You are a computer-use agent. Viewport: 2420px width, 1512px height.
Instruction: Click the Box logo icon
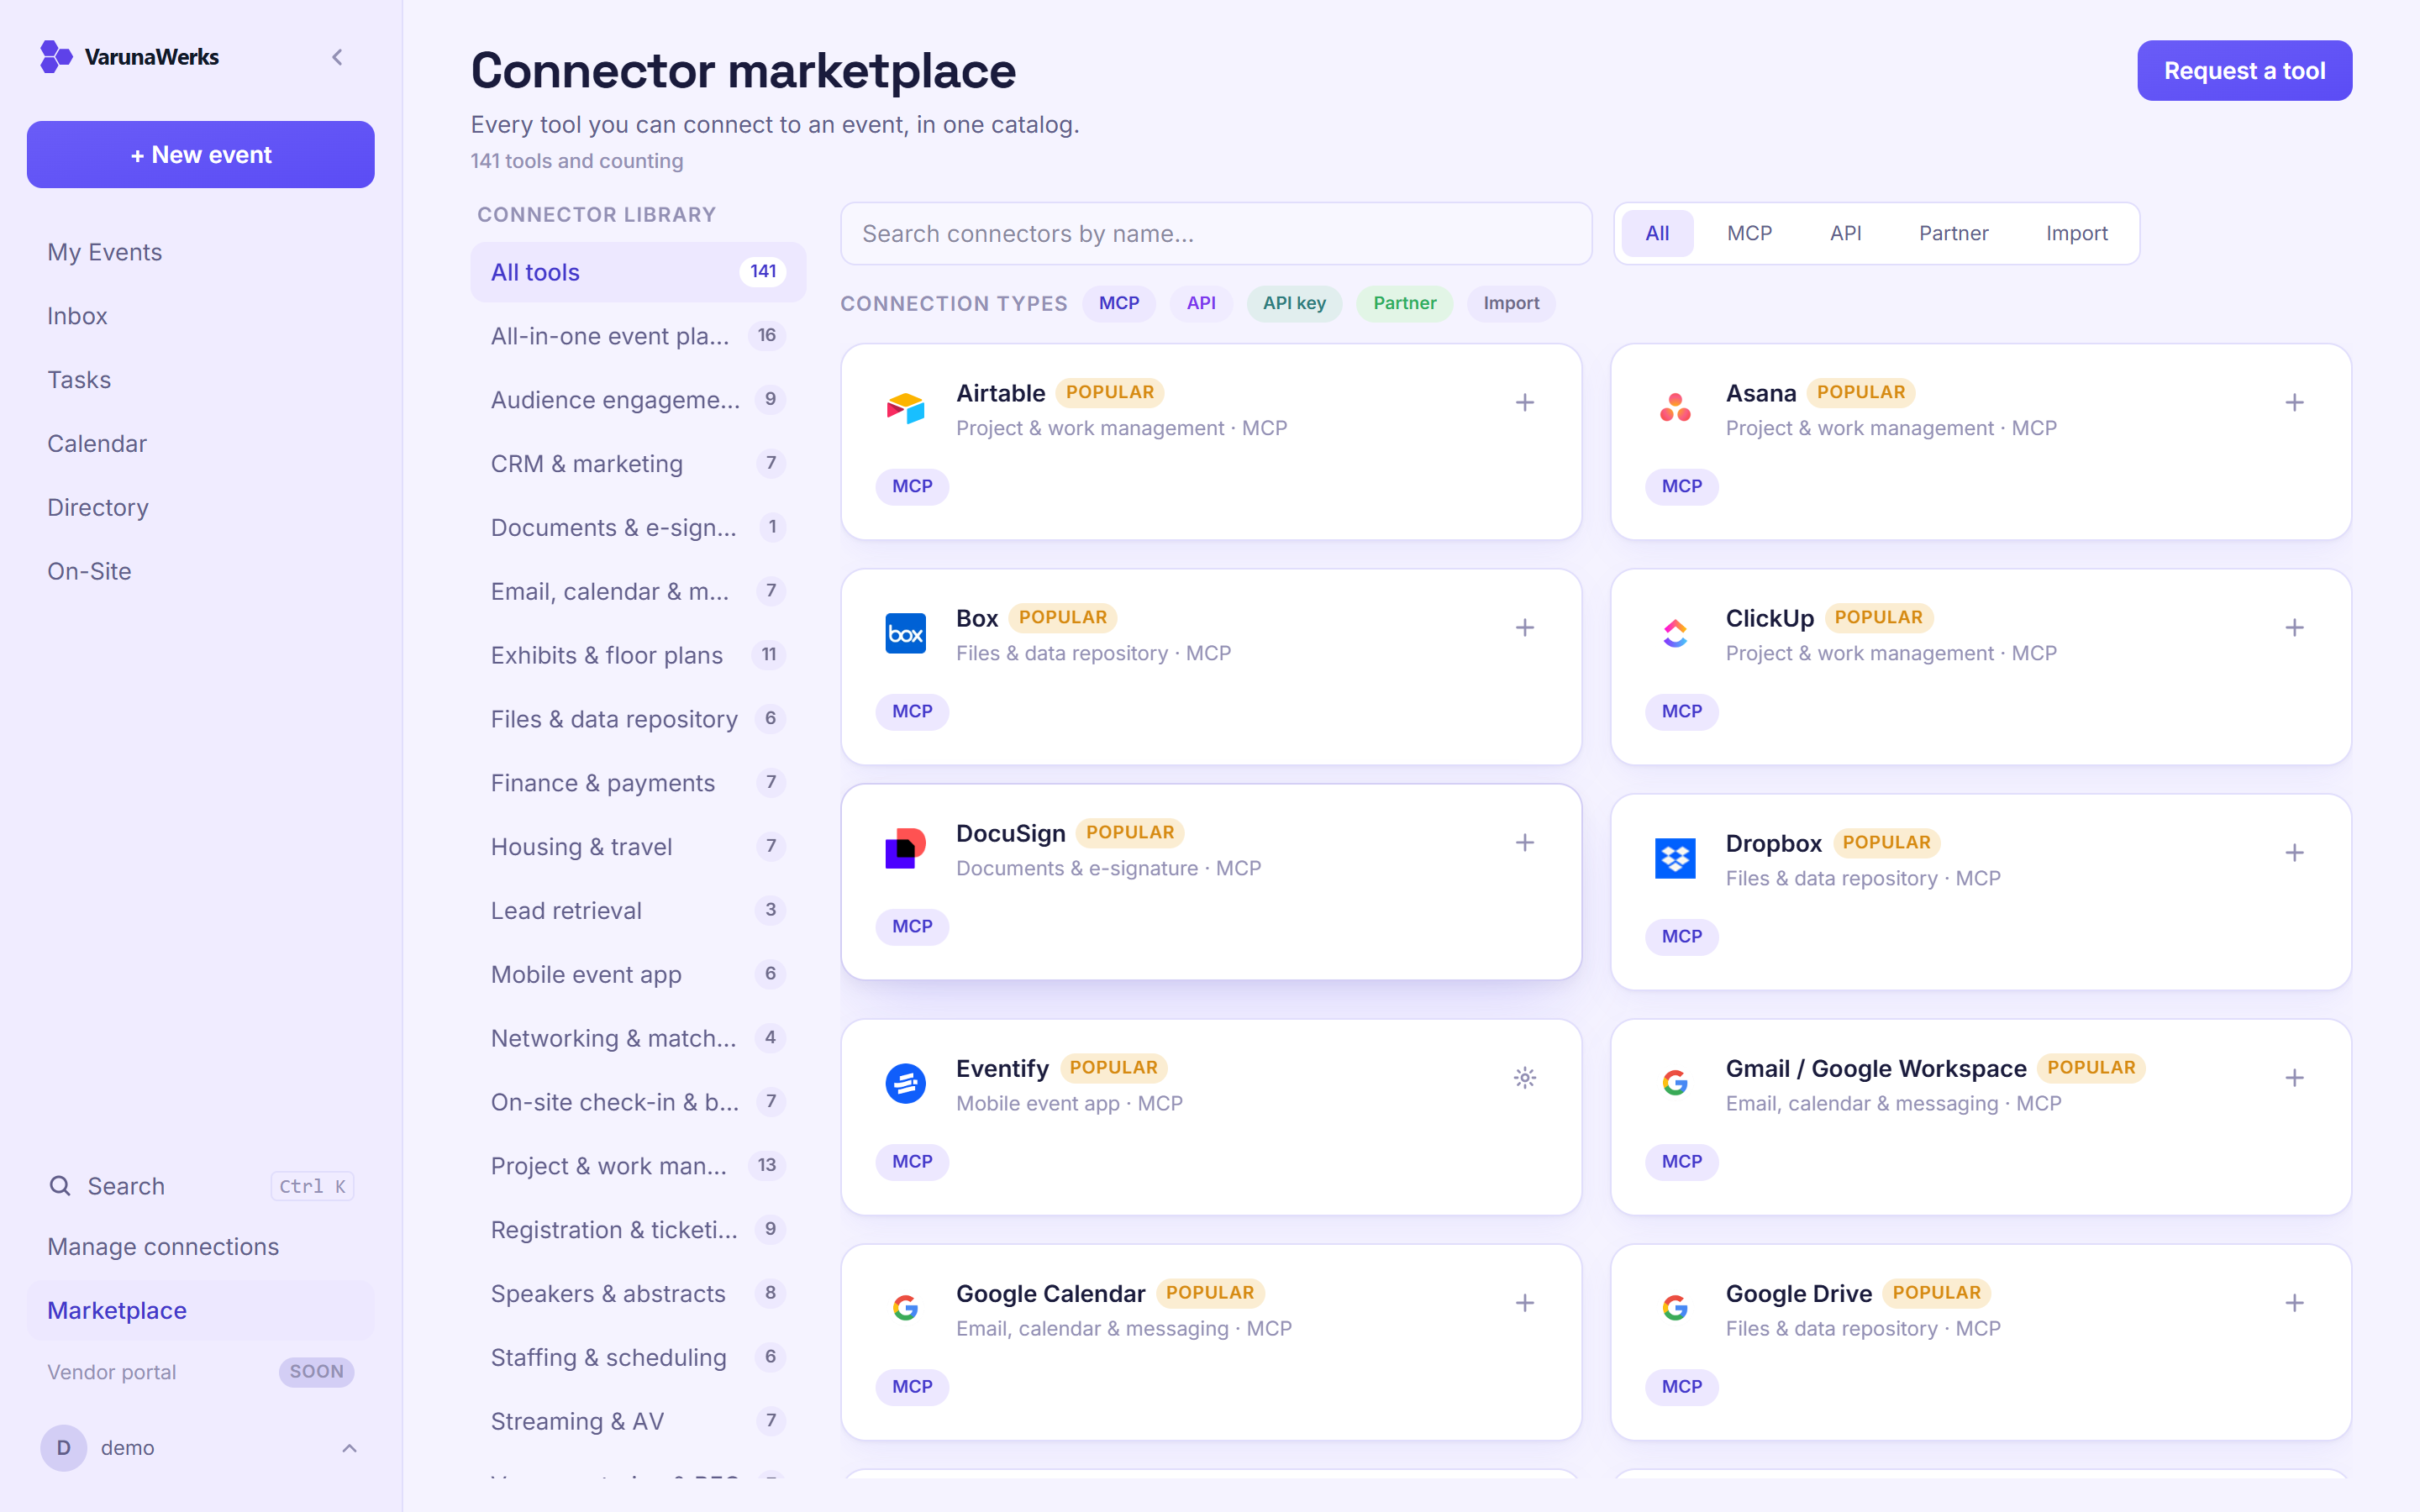point(905,633)
